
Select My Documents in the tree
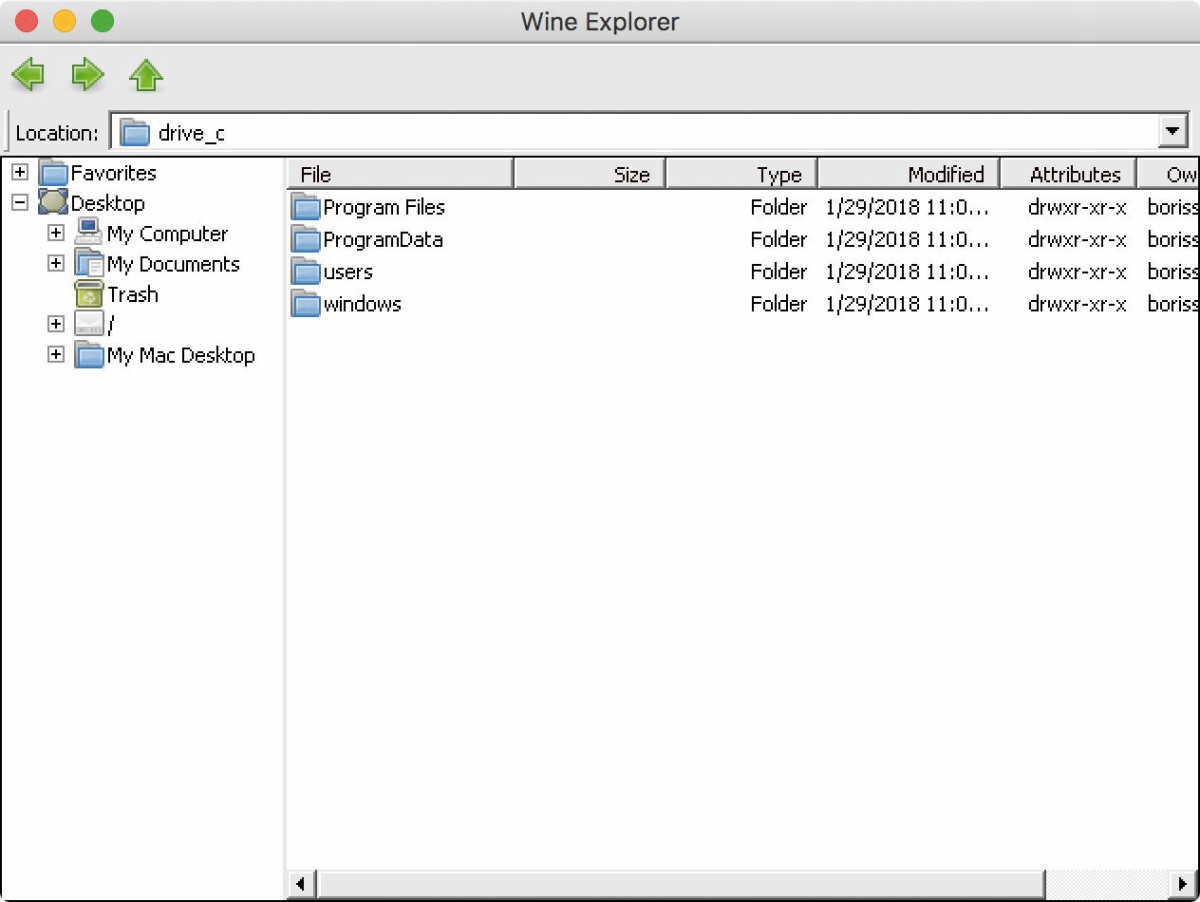174,264
